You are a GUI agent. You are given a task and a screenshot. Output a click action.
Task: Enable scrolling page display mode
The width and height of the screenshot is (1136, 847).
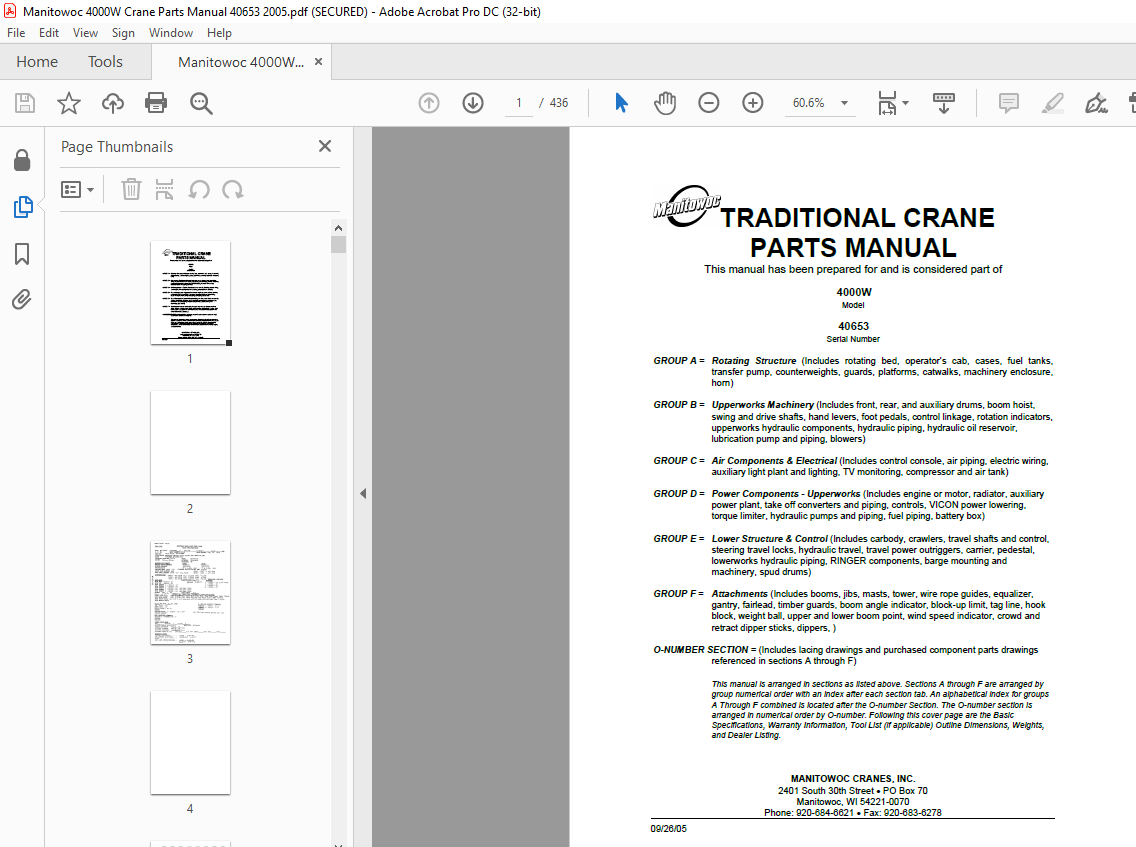coord(943,103)
